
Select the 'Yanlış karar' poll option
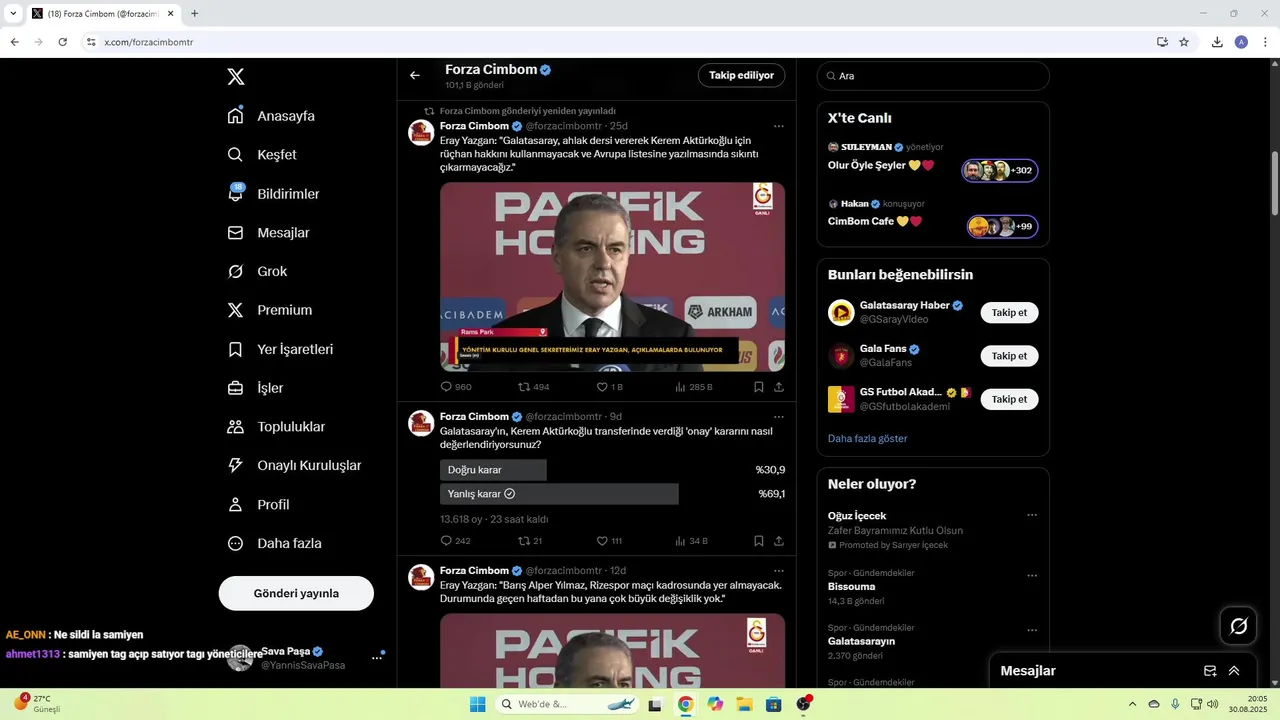pyautogui.click(x=612, y=494)
